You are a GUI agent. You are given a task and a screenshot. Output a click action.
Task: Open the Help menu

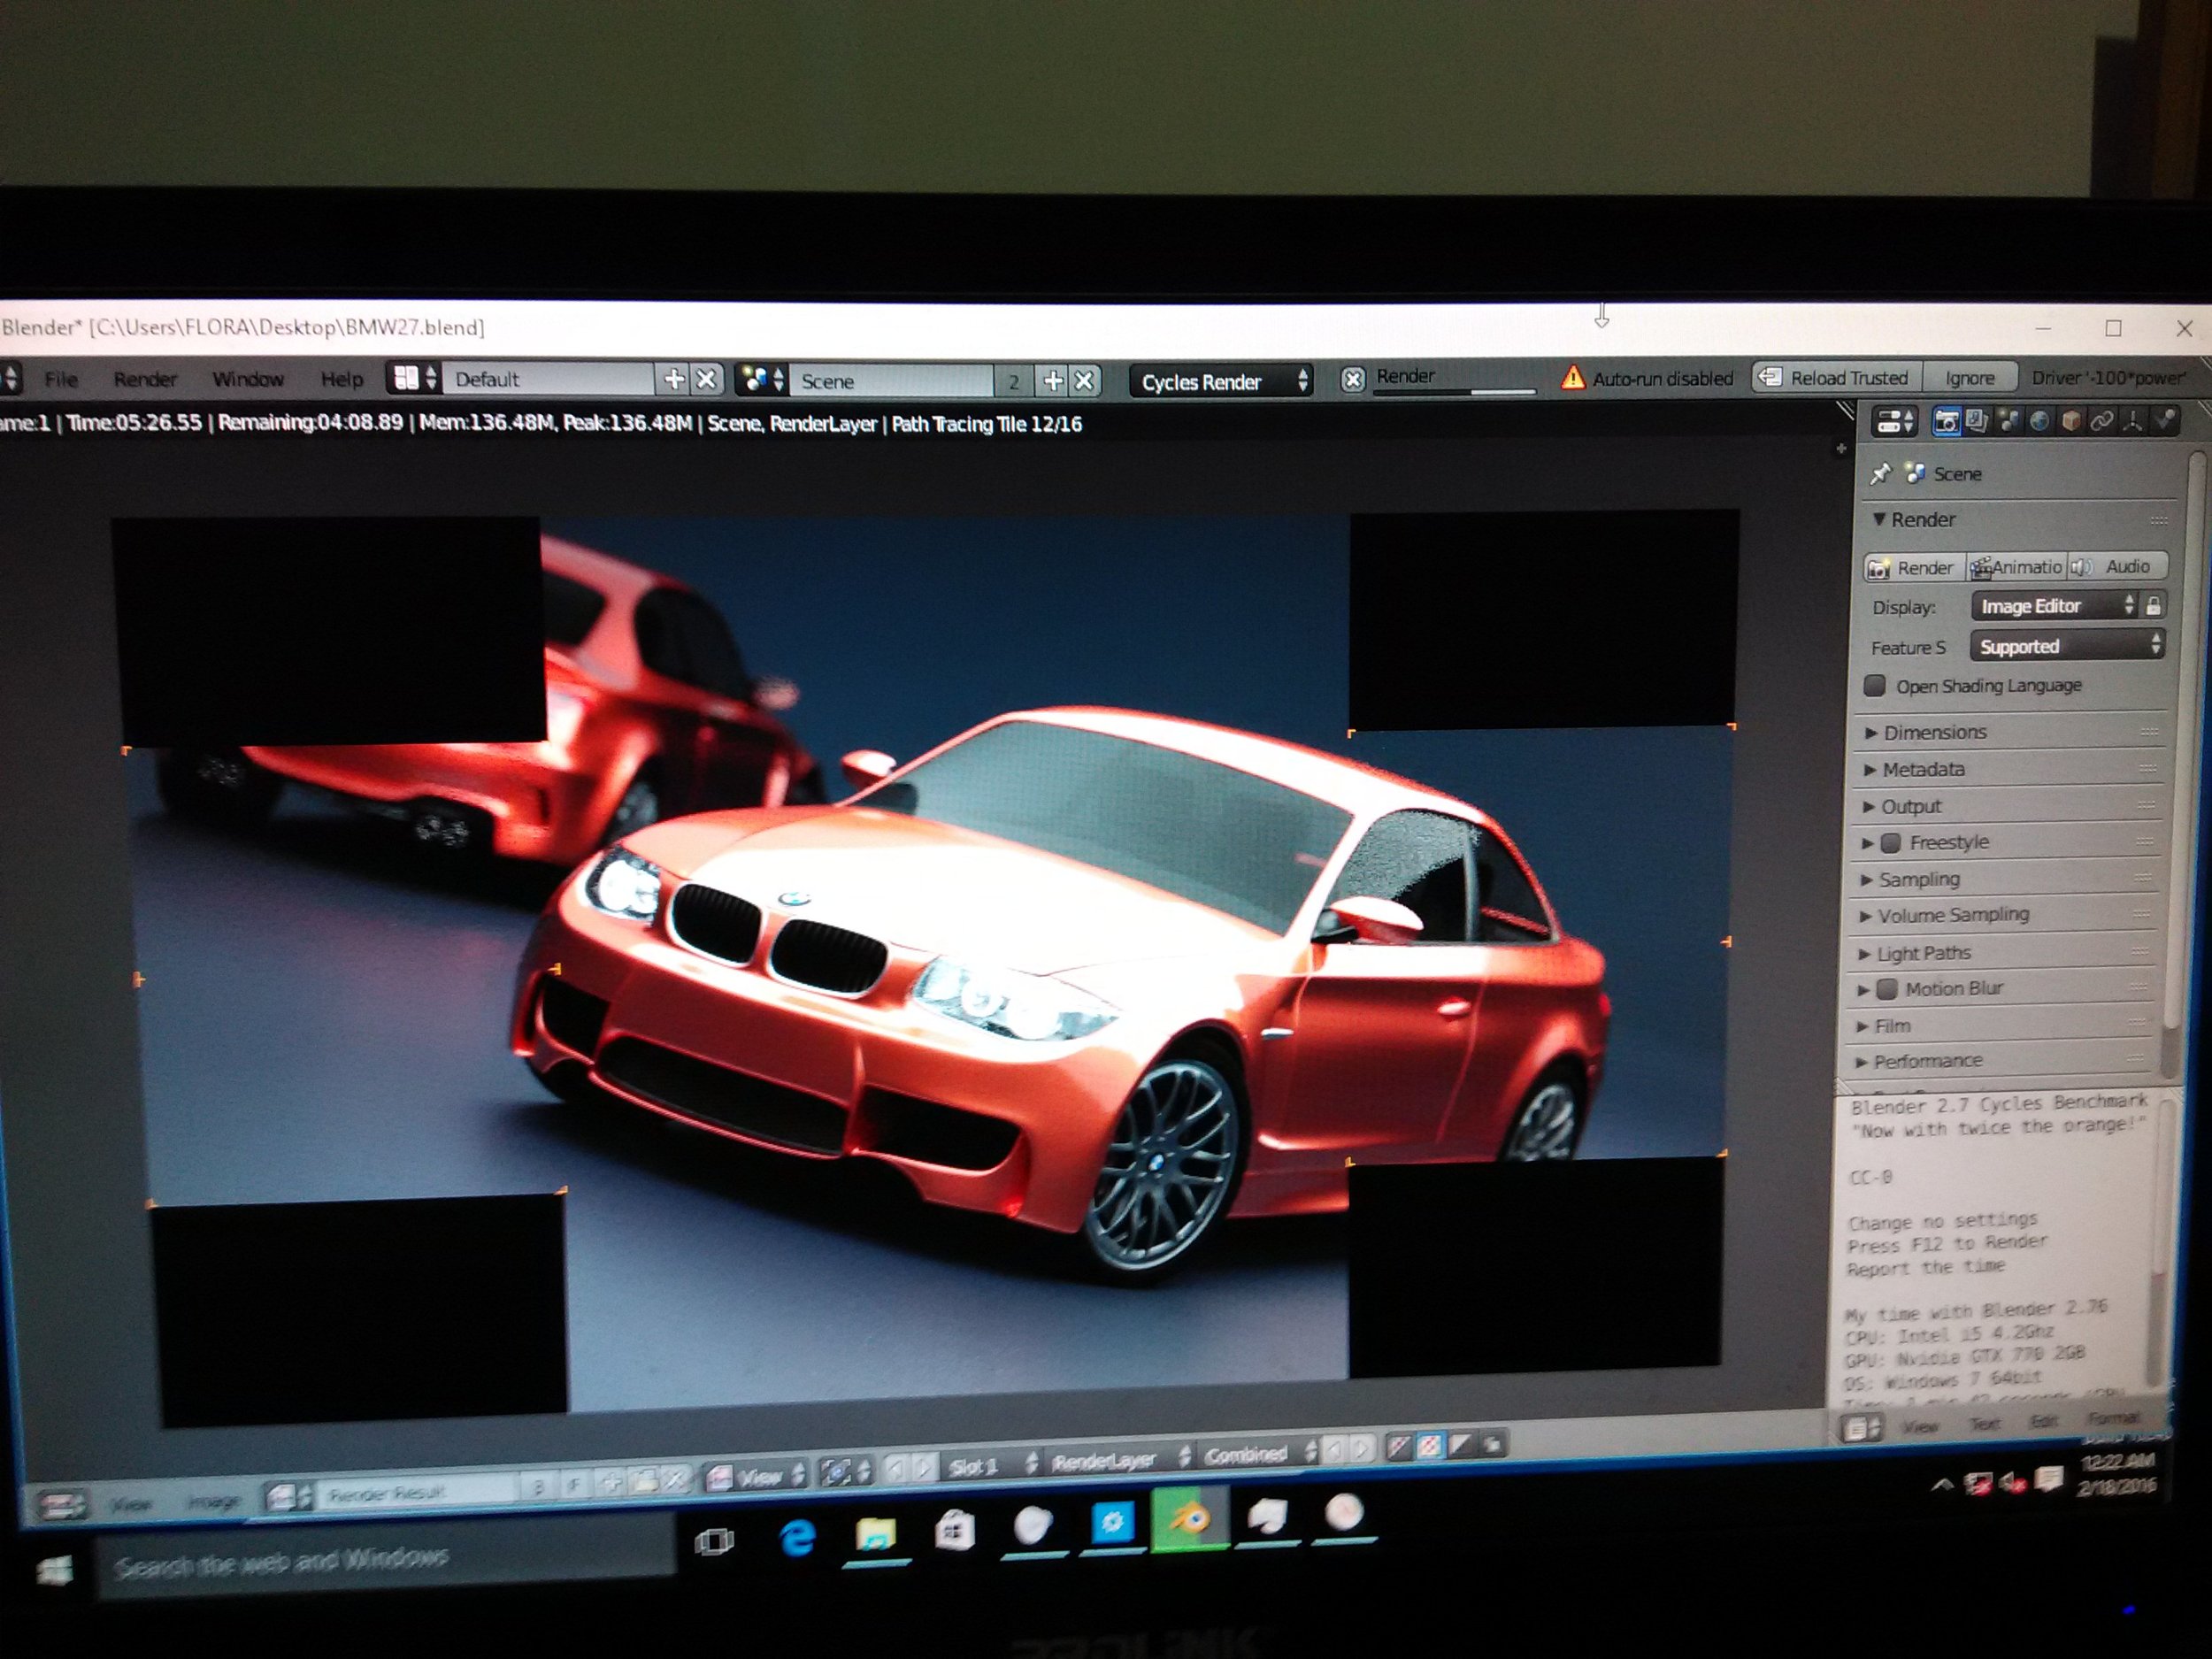(341, 379)
